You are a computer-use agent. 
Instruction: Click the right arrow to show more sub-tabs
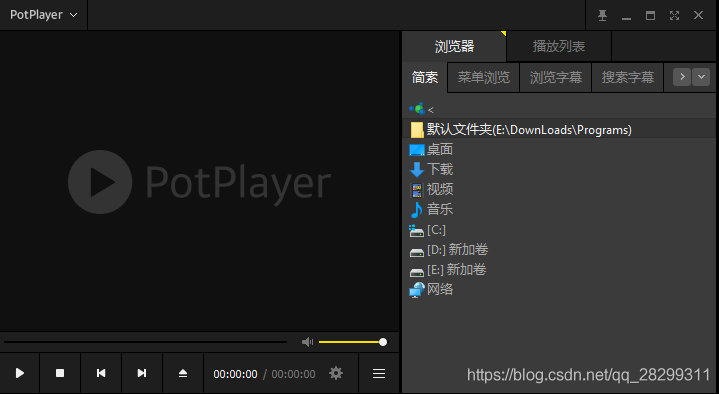pyautogui.click(x=682, y=77)
